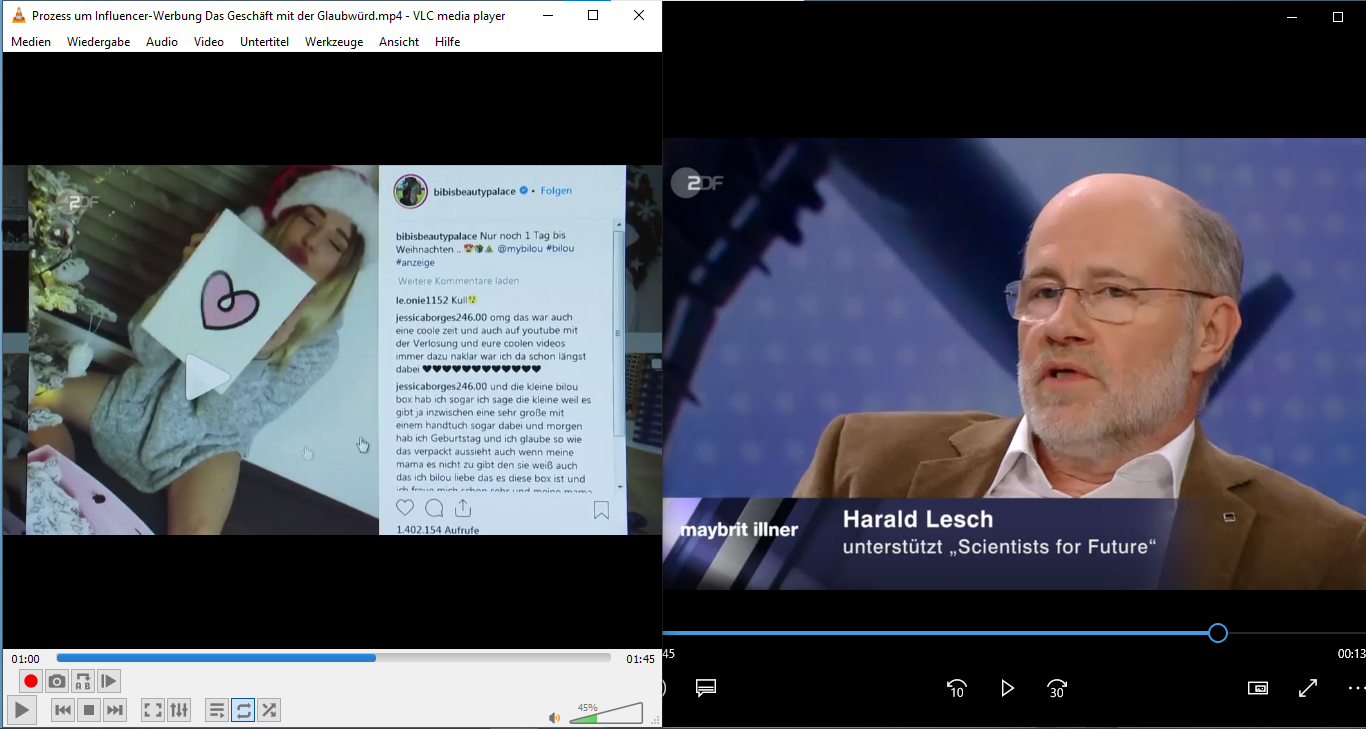Open the Medien menu
1366x729 pixels.
[x=31, y=42]
